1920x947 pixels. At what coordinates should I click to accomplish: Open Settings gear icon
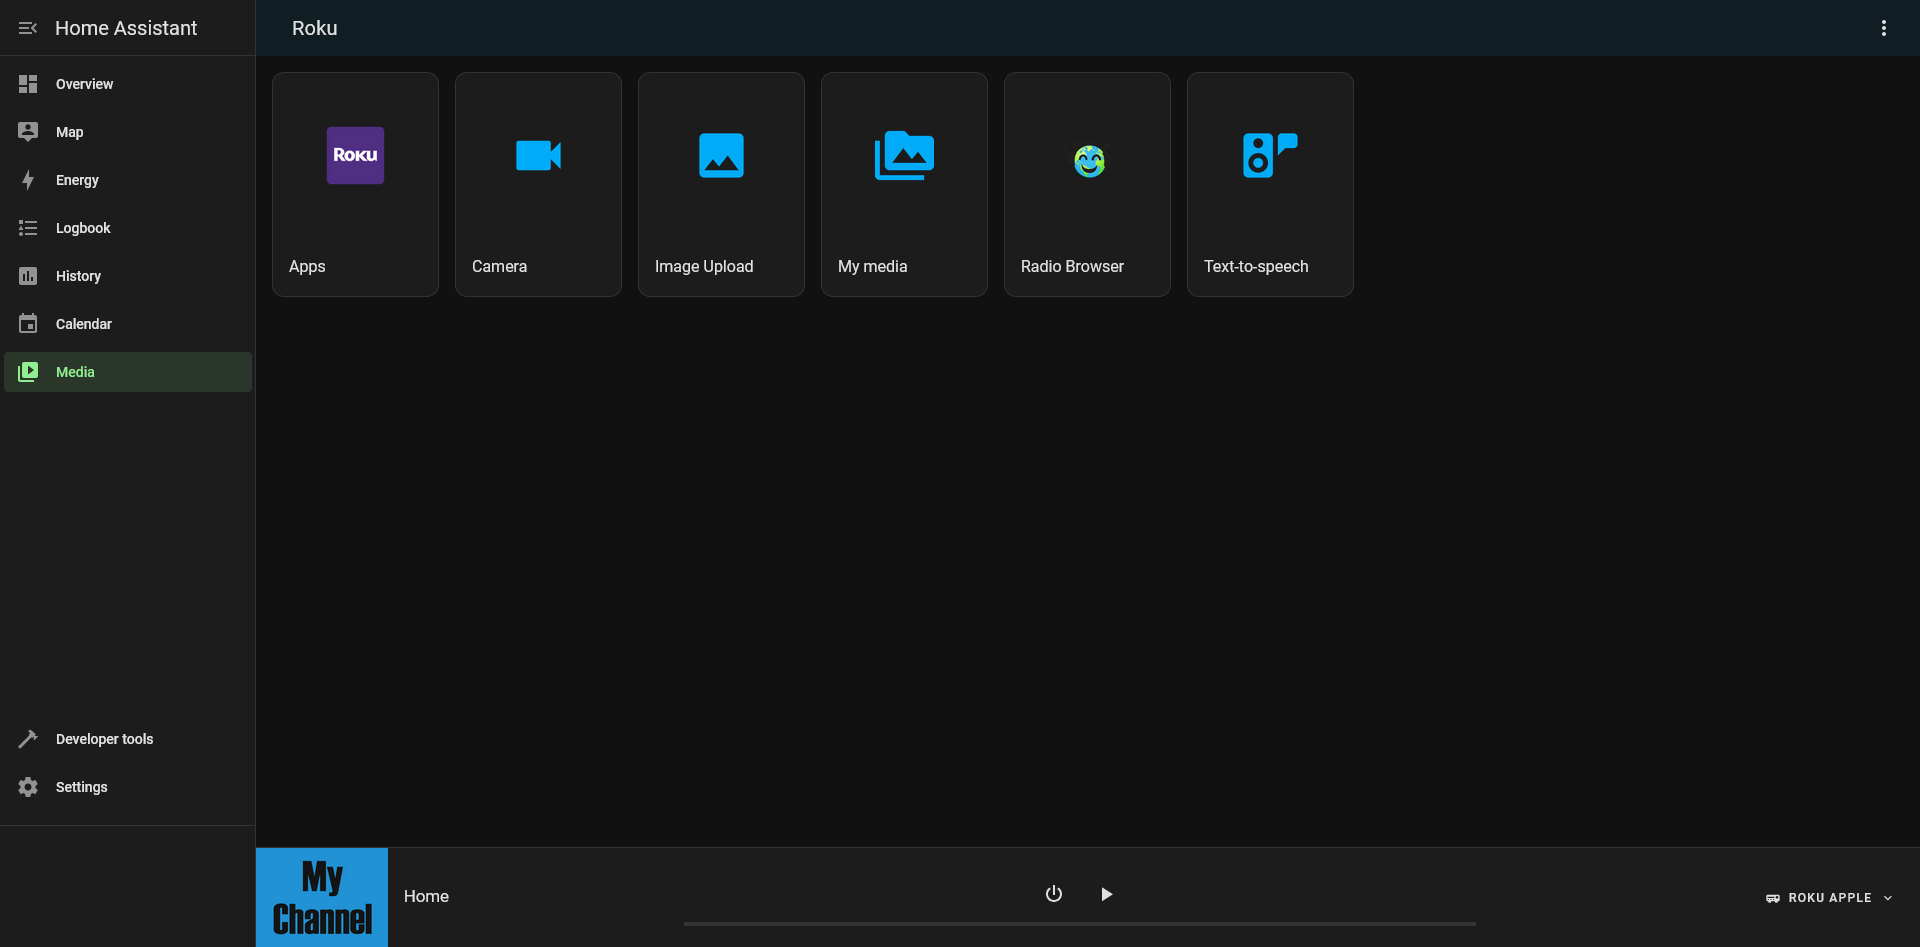point(28,787)
